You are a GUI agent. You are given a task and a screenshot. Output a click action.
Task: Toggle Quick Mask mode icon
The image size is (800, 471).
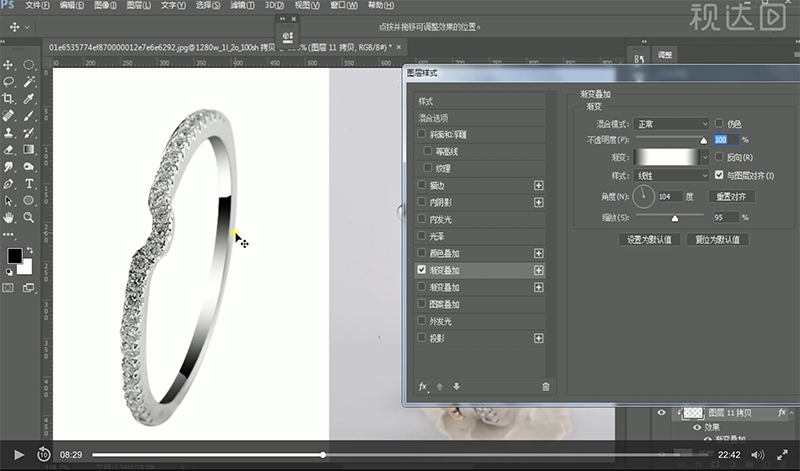[x=8, y=288]
